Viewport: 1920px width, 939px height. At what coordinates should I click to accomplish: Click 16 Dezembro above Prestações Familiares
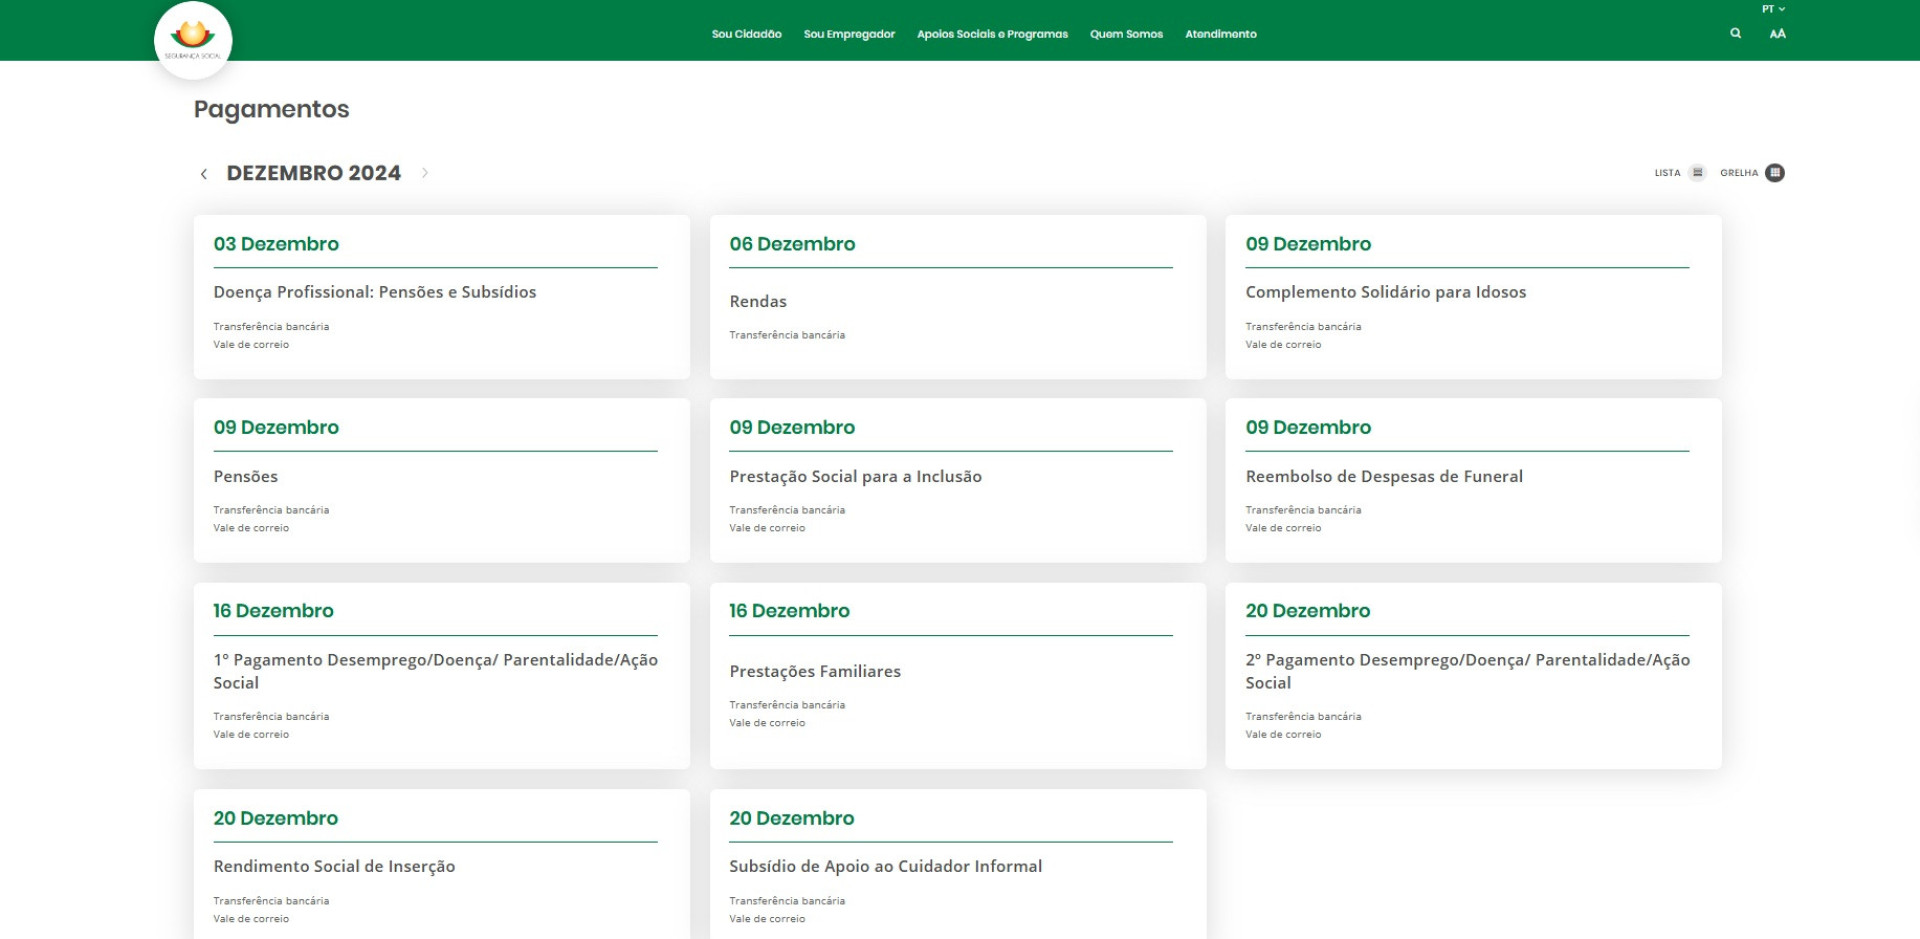point(789,611)
